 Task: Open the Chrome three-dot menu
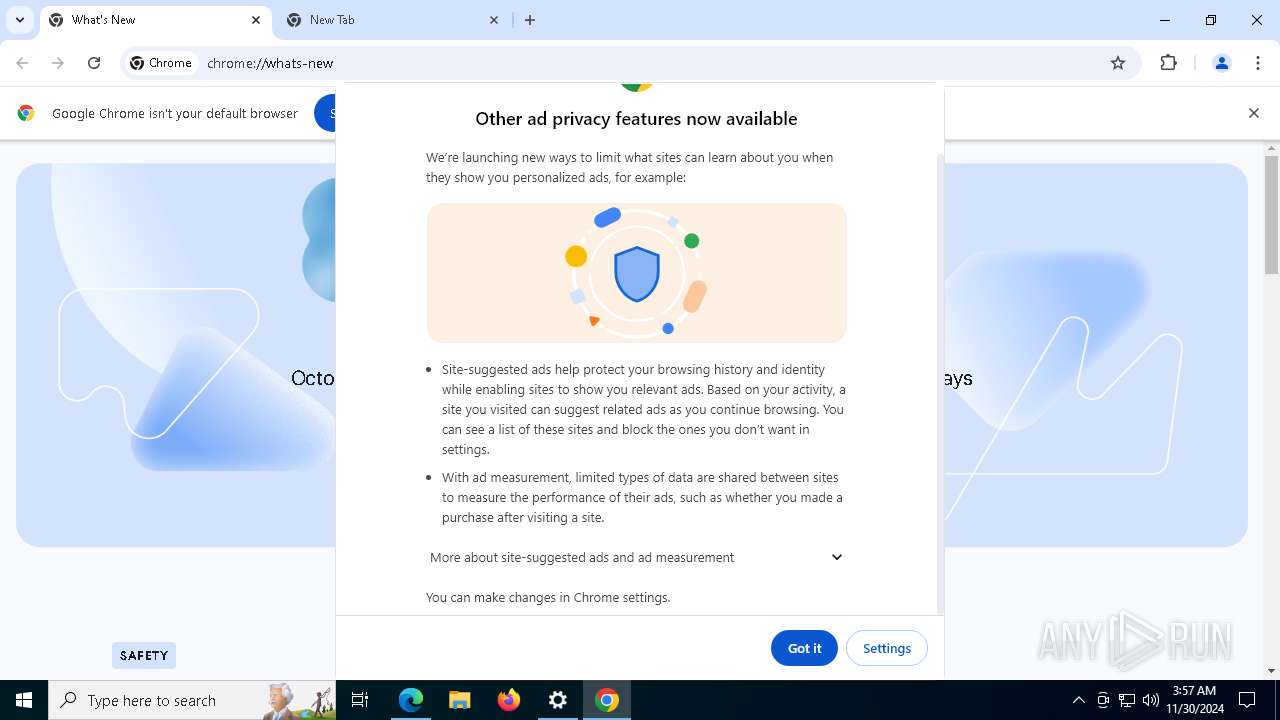tap(1258, 63)
